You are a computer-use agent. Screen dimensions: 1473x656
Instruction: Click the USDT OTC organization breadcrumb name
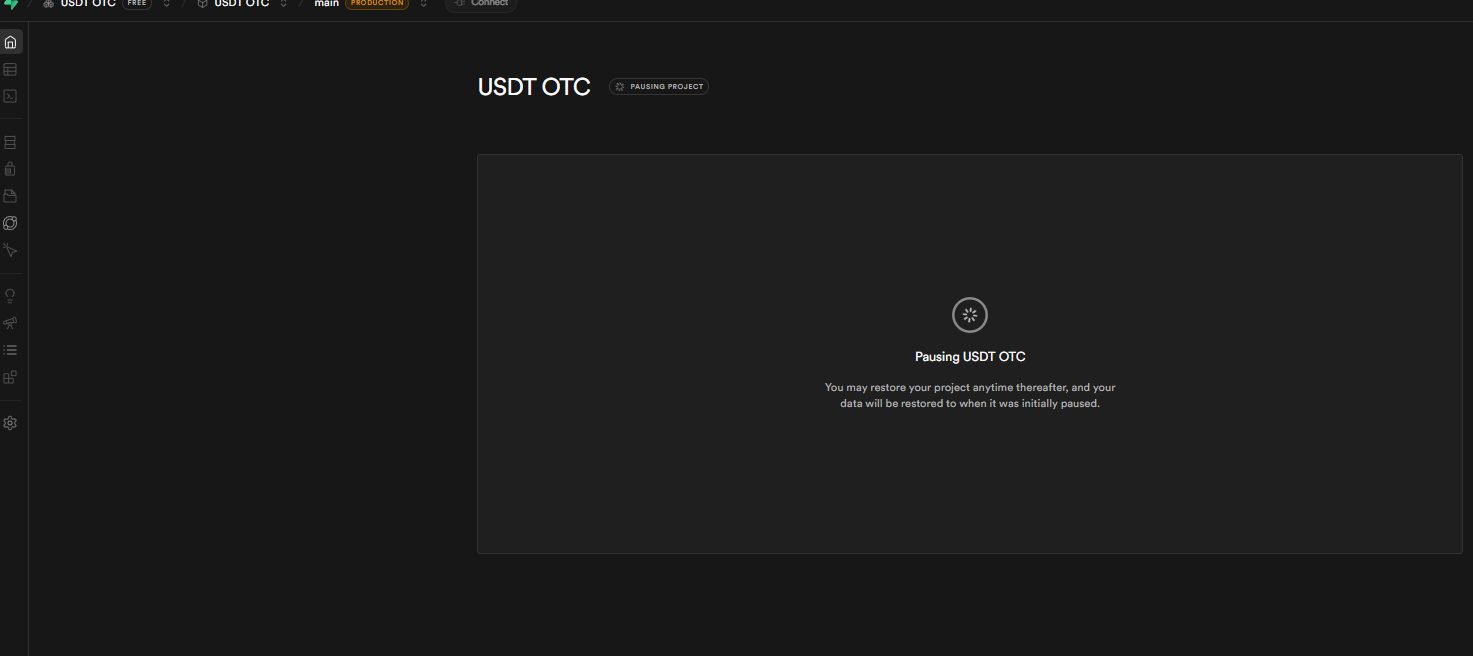pyautogui.click(x=88, y=4)
